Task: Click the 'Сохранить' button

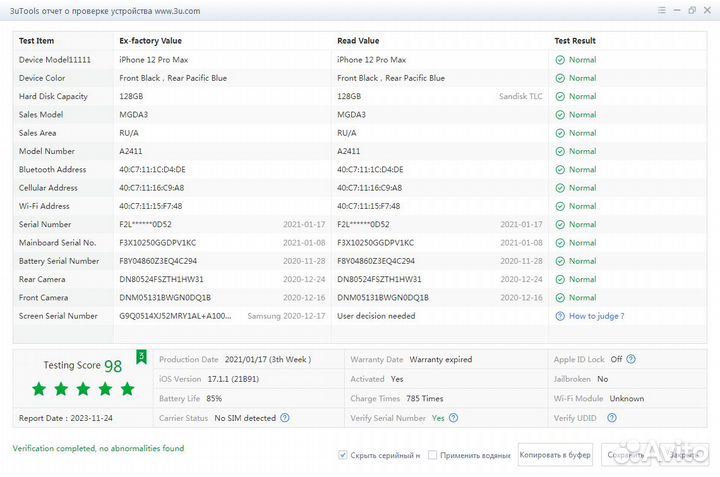Action: (627, 455)
